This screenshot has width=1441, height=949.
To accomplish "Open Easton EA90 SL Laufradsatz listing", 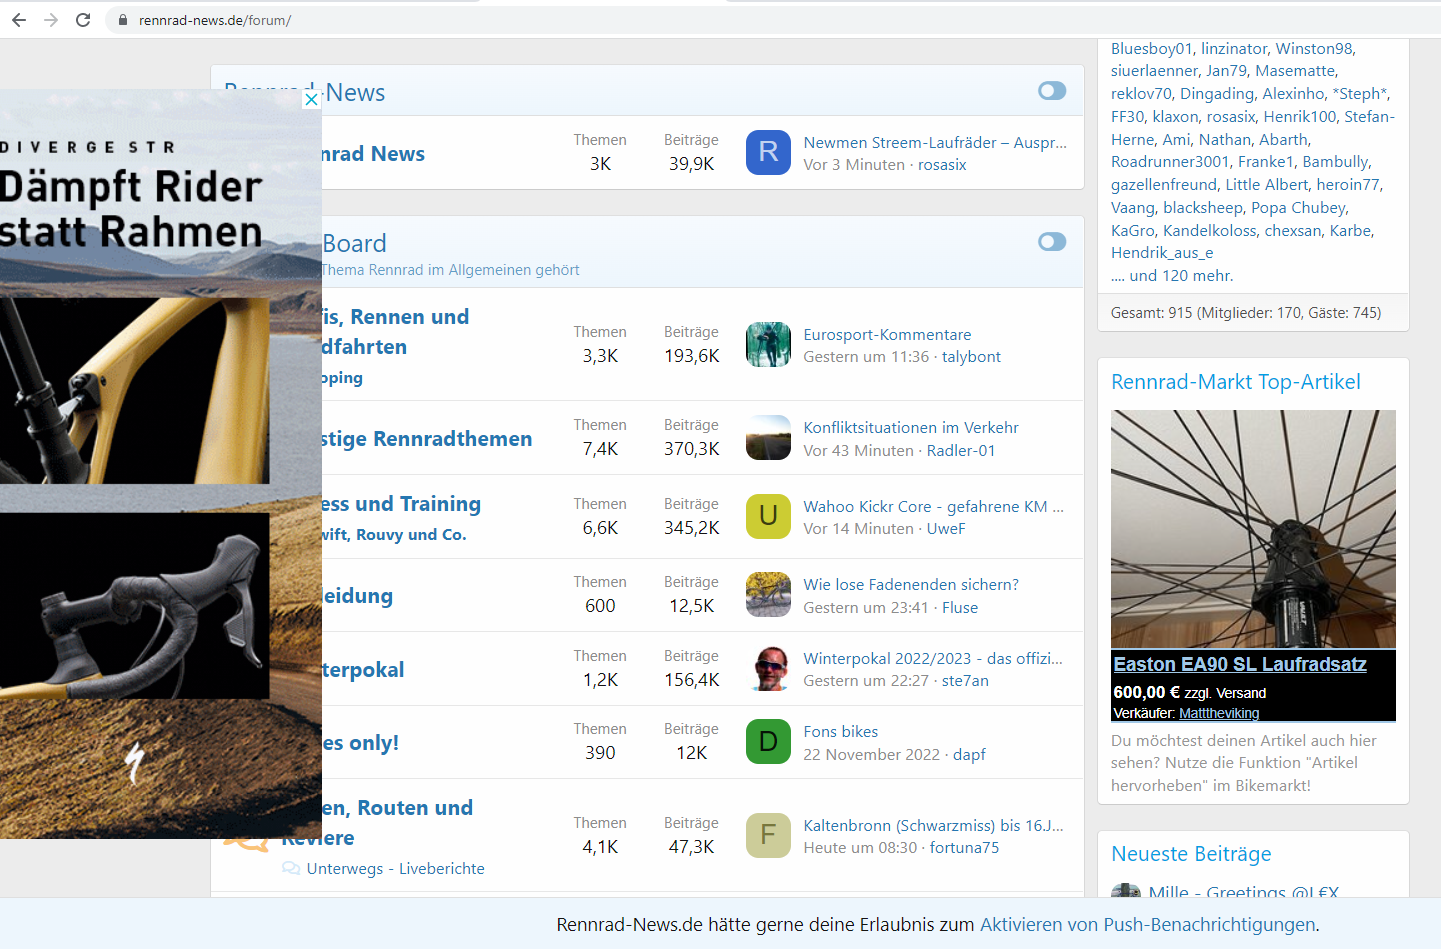I will (1239, 664).
